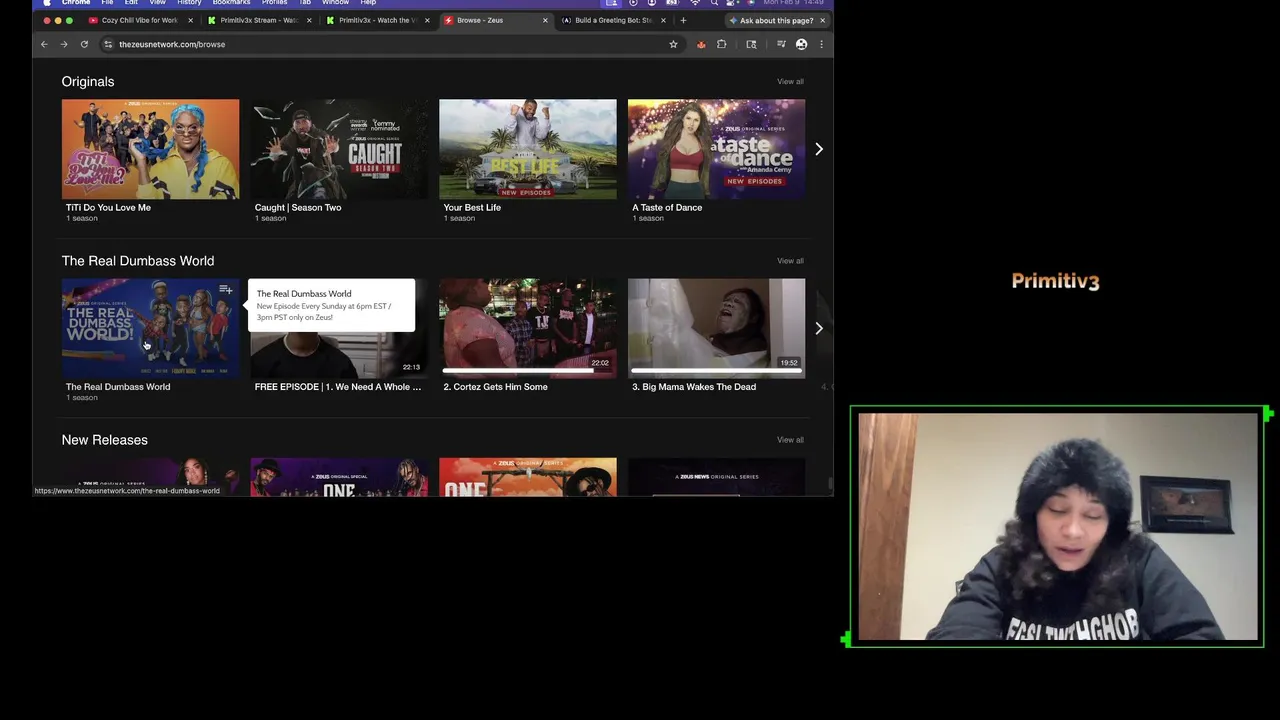Open The Real Dumbass World section heading
The image size is (1280, 720).
[138, 261]
